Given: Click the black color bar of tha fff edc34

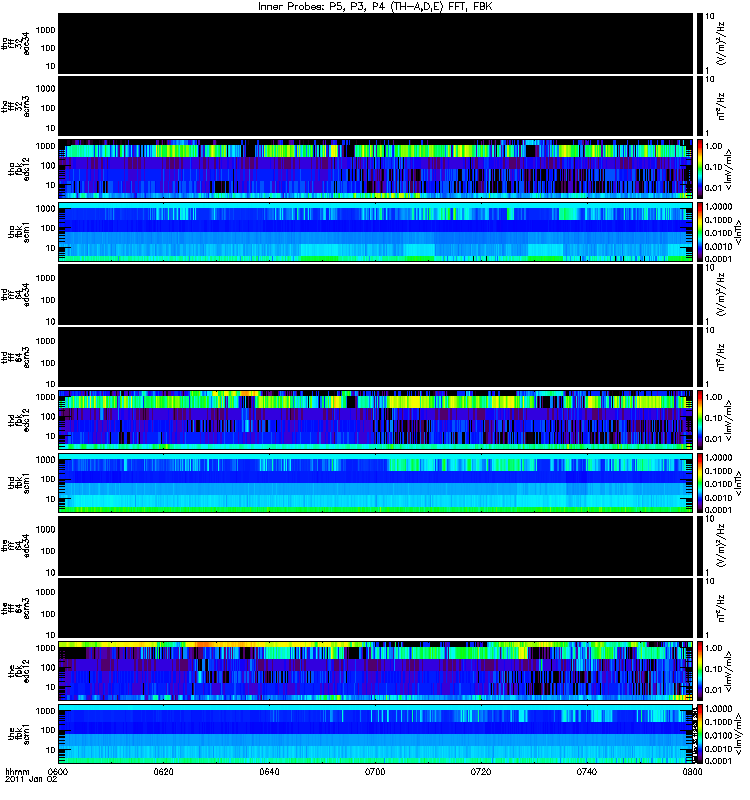Looking at the screenshot, I should click(699, 43).
